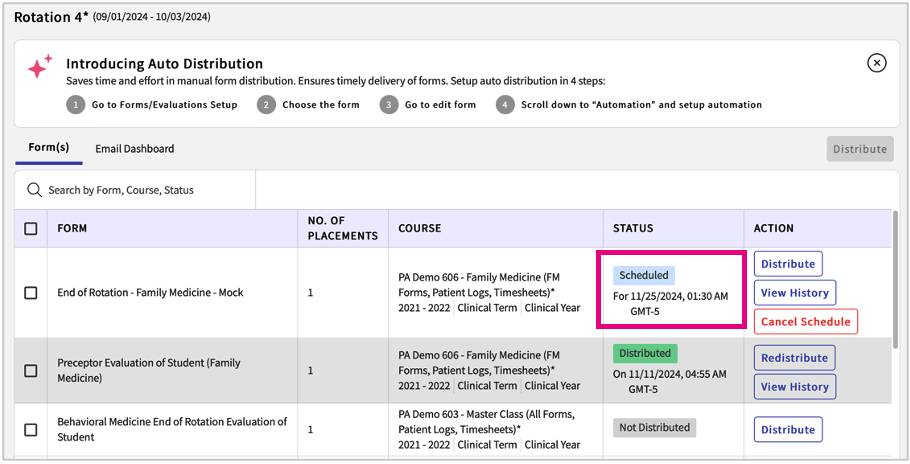The height and width of the screenshot is (464, 910).
Task: Click step 4 Automation setup icon
Action: [x=505, y=105]
